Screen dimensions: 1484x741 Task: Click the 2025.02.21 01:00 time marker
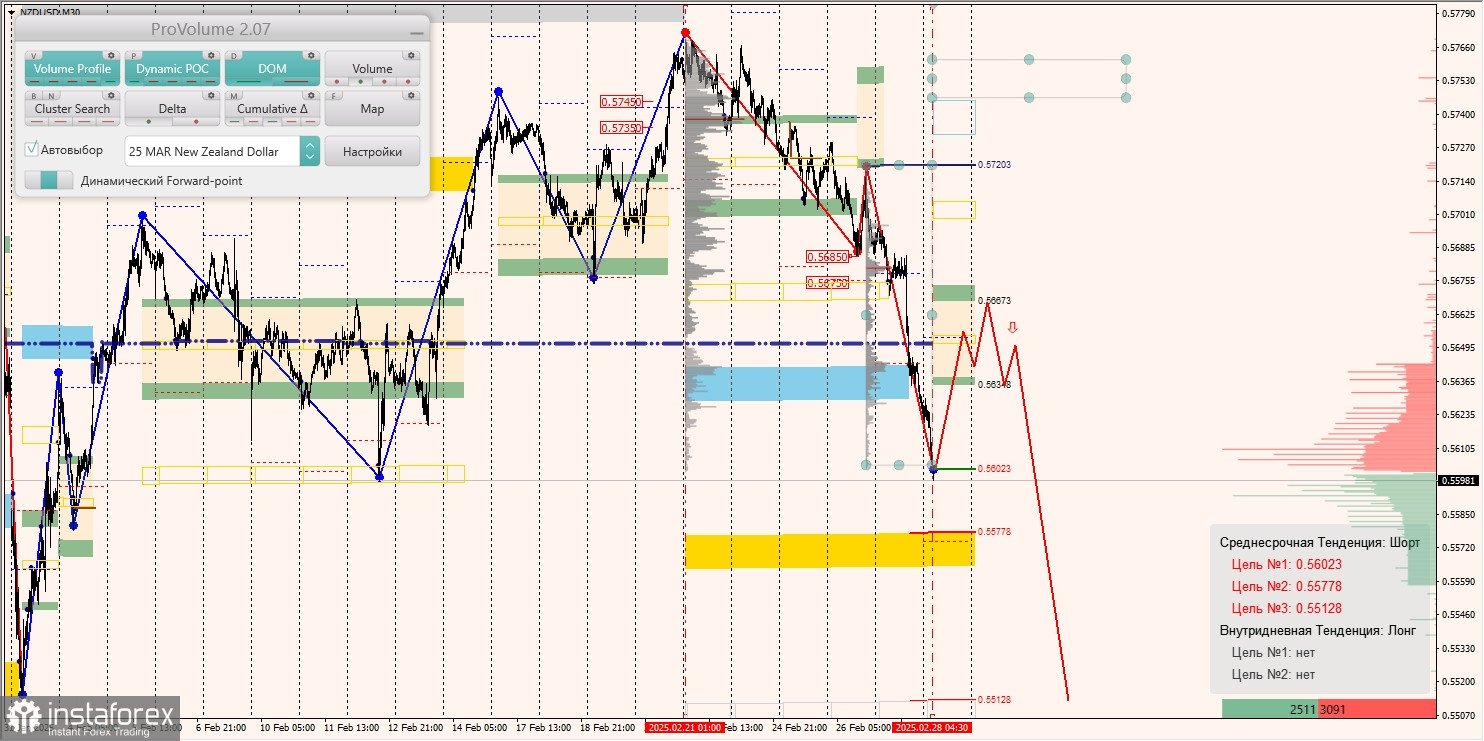(x=684, y=727)
